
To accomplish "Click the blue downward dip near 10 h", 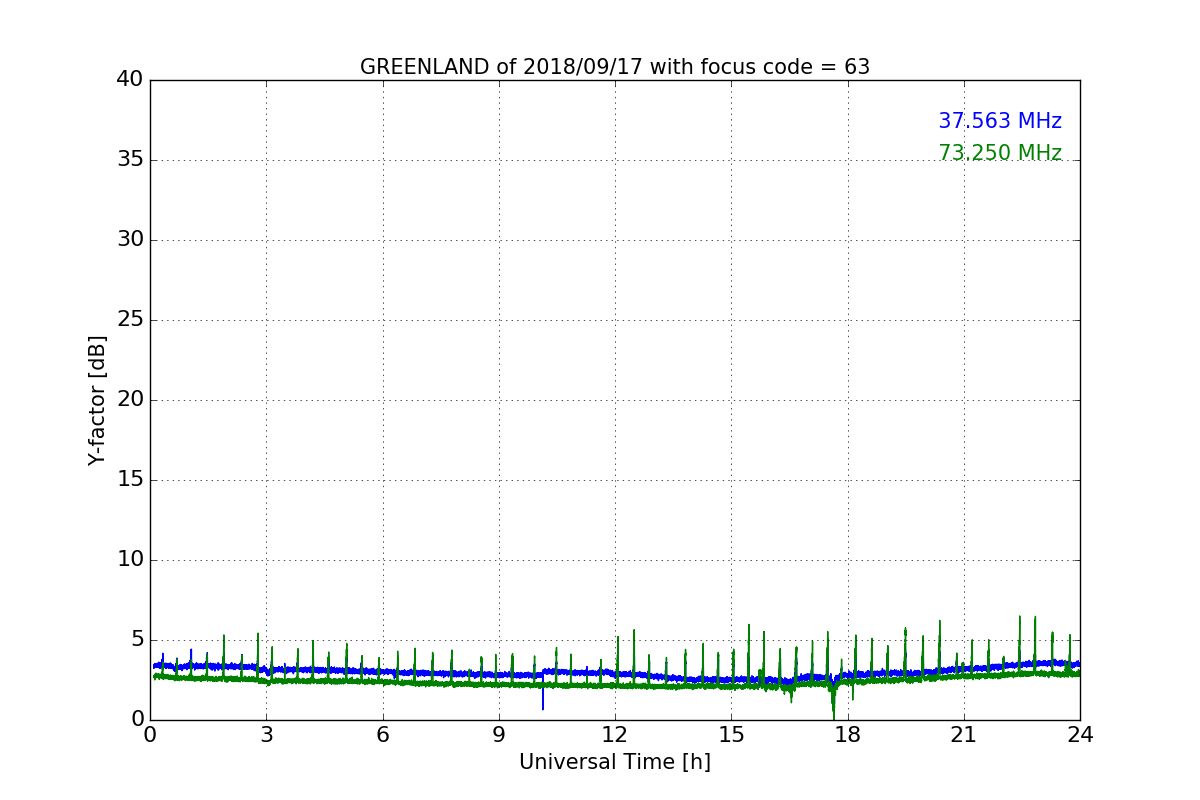I will click(543, 695).
